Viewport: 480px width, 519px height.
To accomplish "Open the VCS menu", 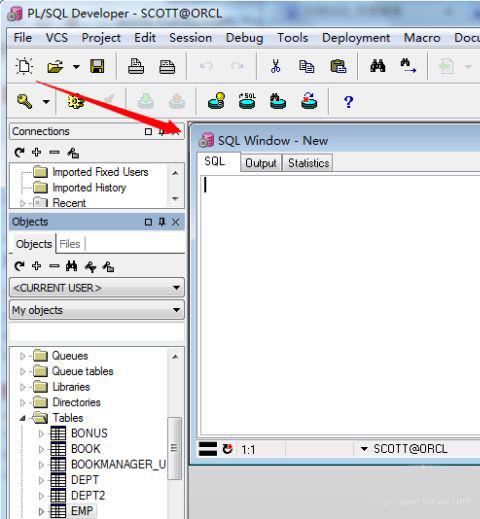I will click(57, 38).
